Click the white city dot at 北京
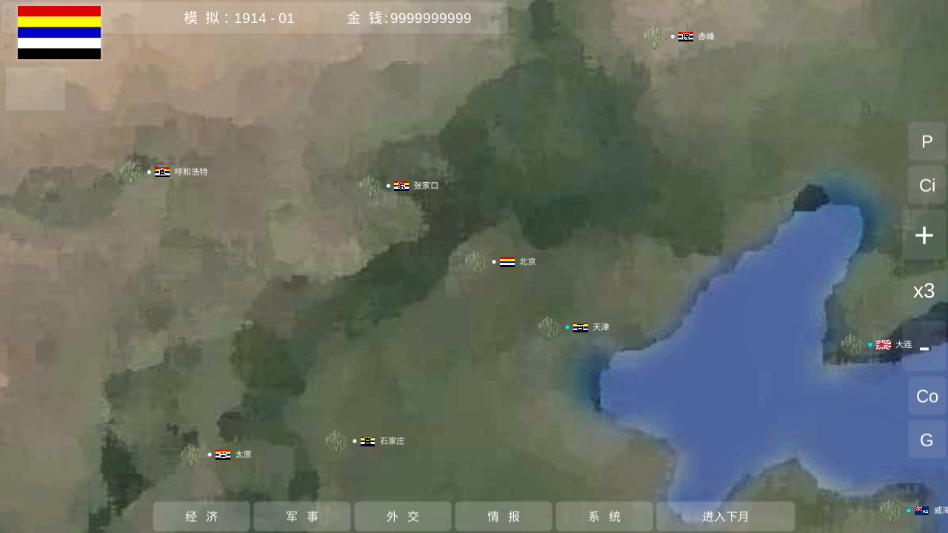The width and height of the screenshot is (948, 533). [494, 262]
